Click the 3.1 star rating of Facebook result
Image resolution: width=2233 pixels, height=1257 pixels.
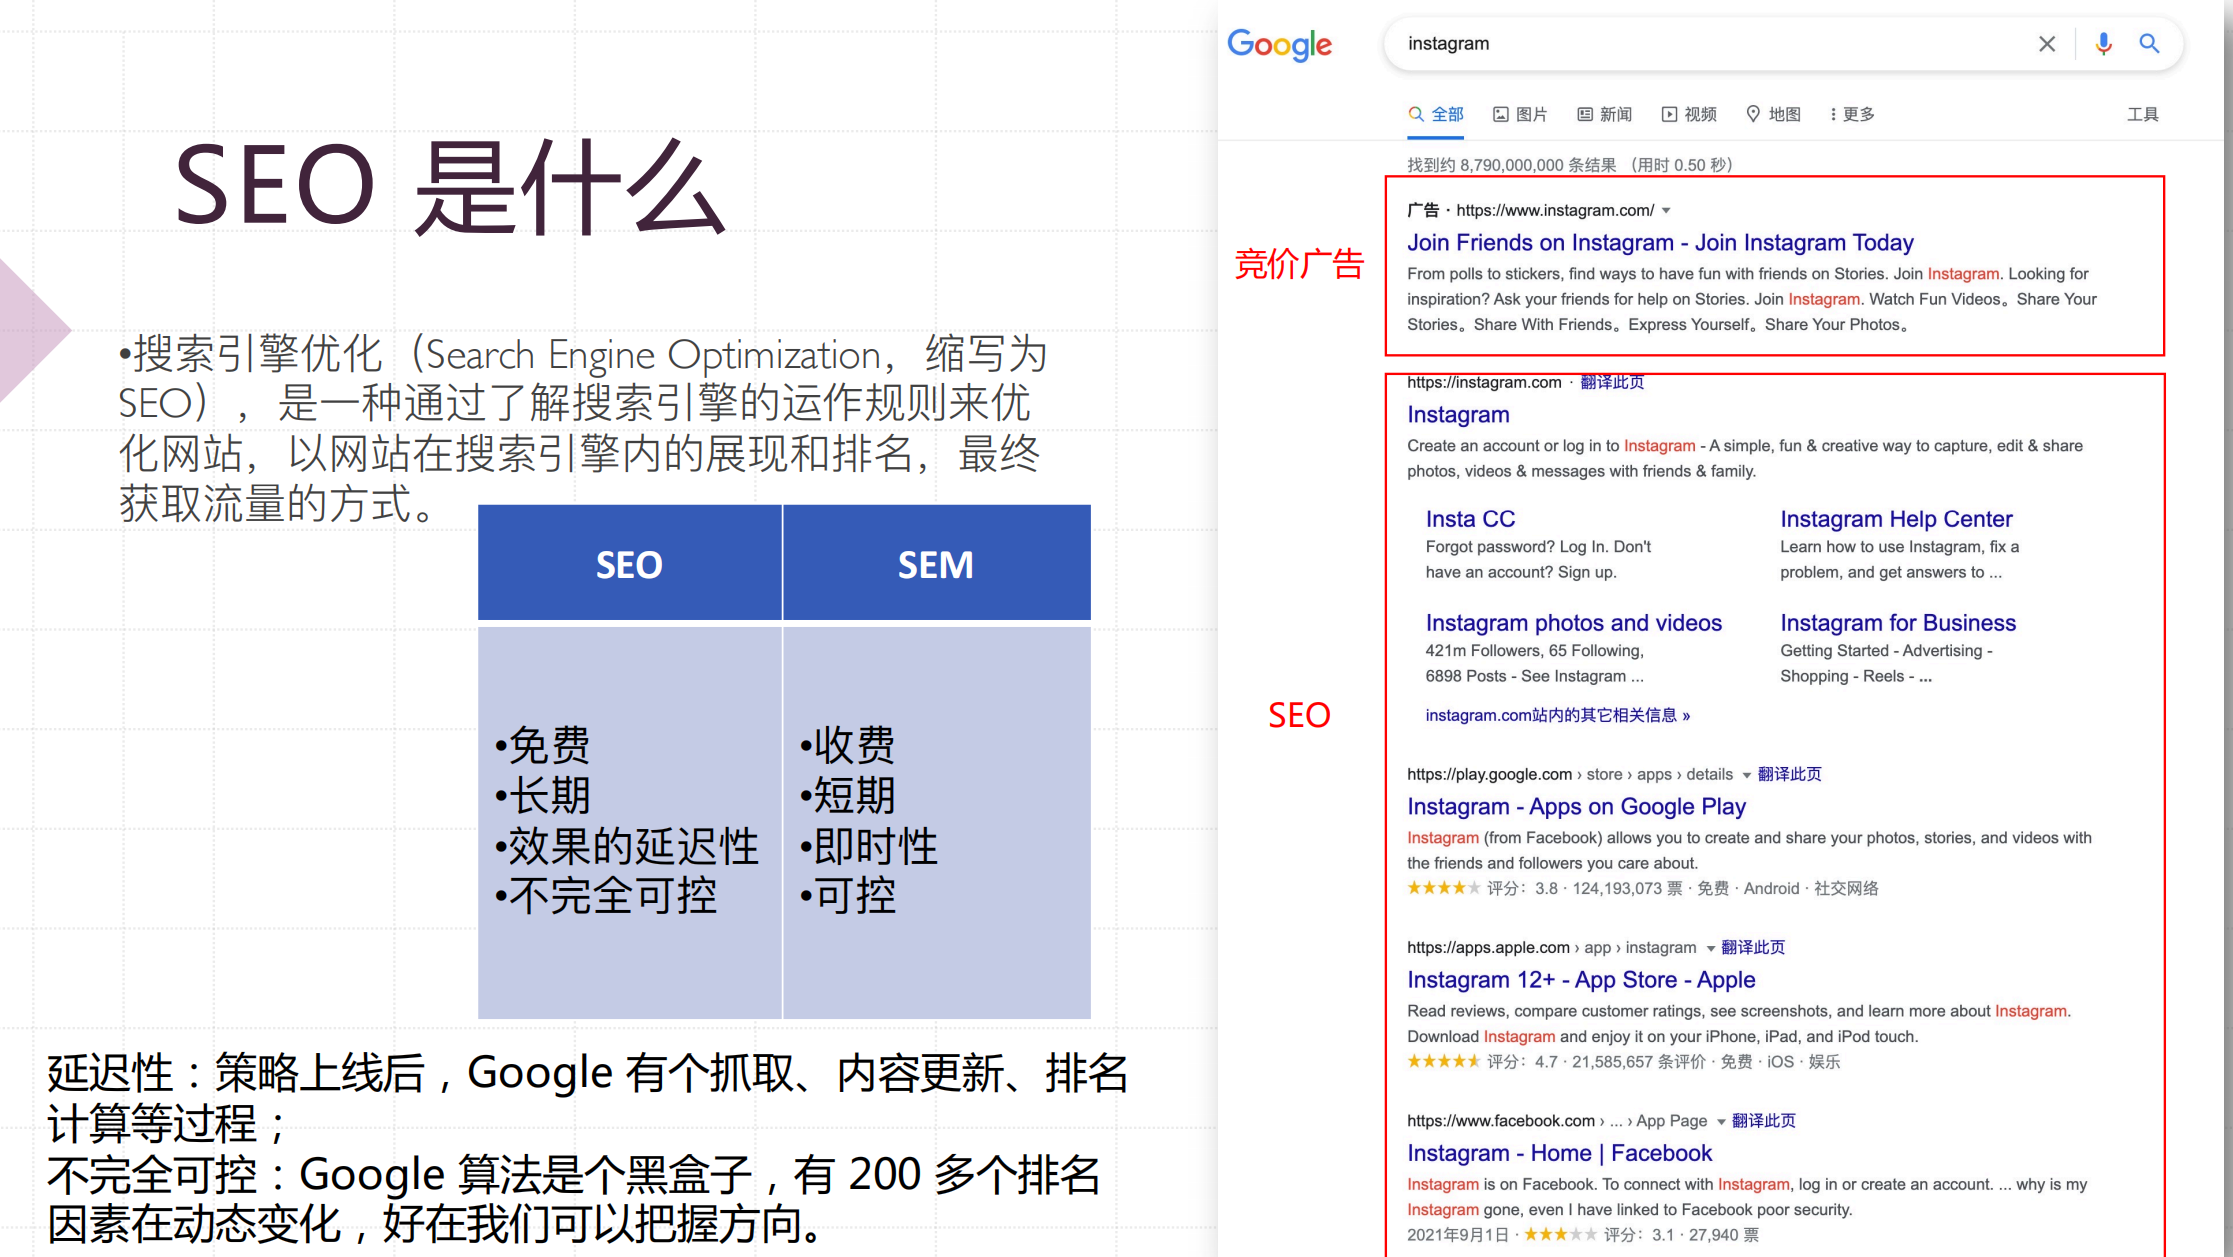coord(1559,1235)
